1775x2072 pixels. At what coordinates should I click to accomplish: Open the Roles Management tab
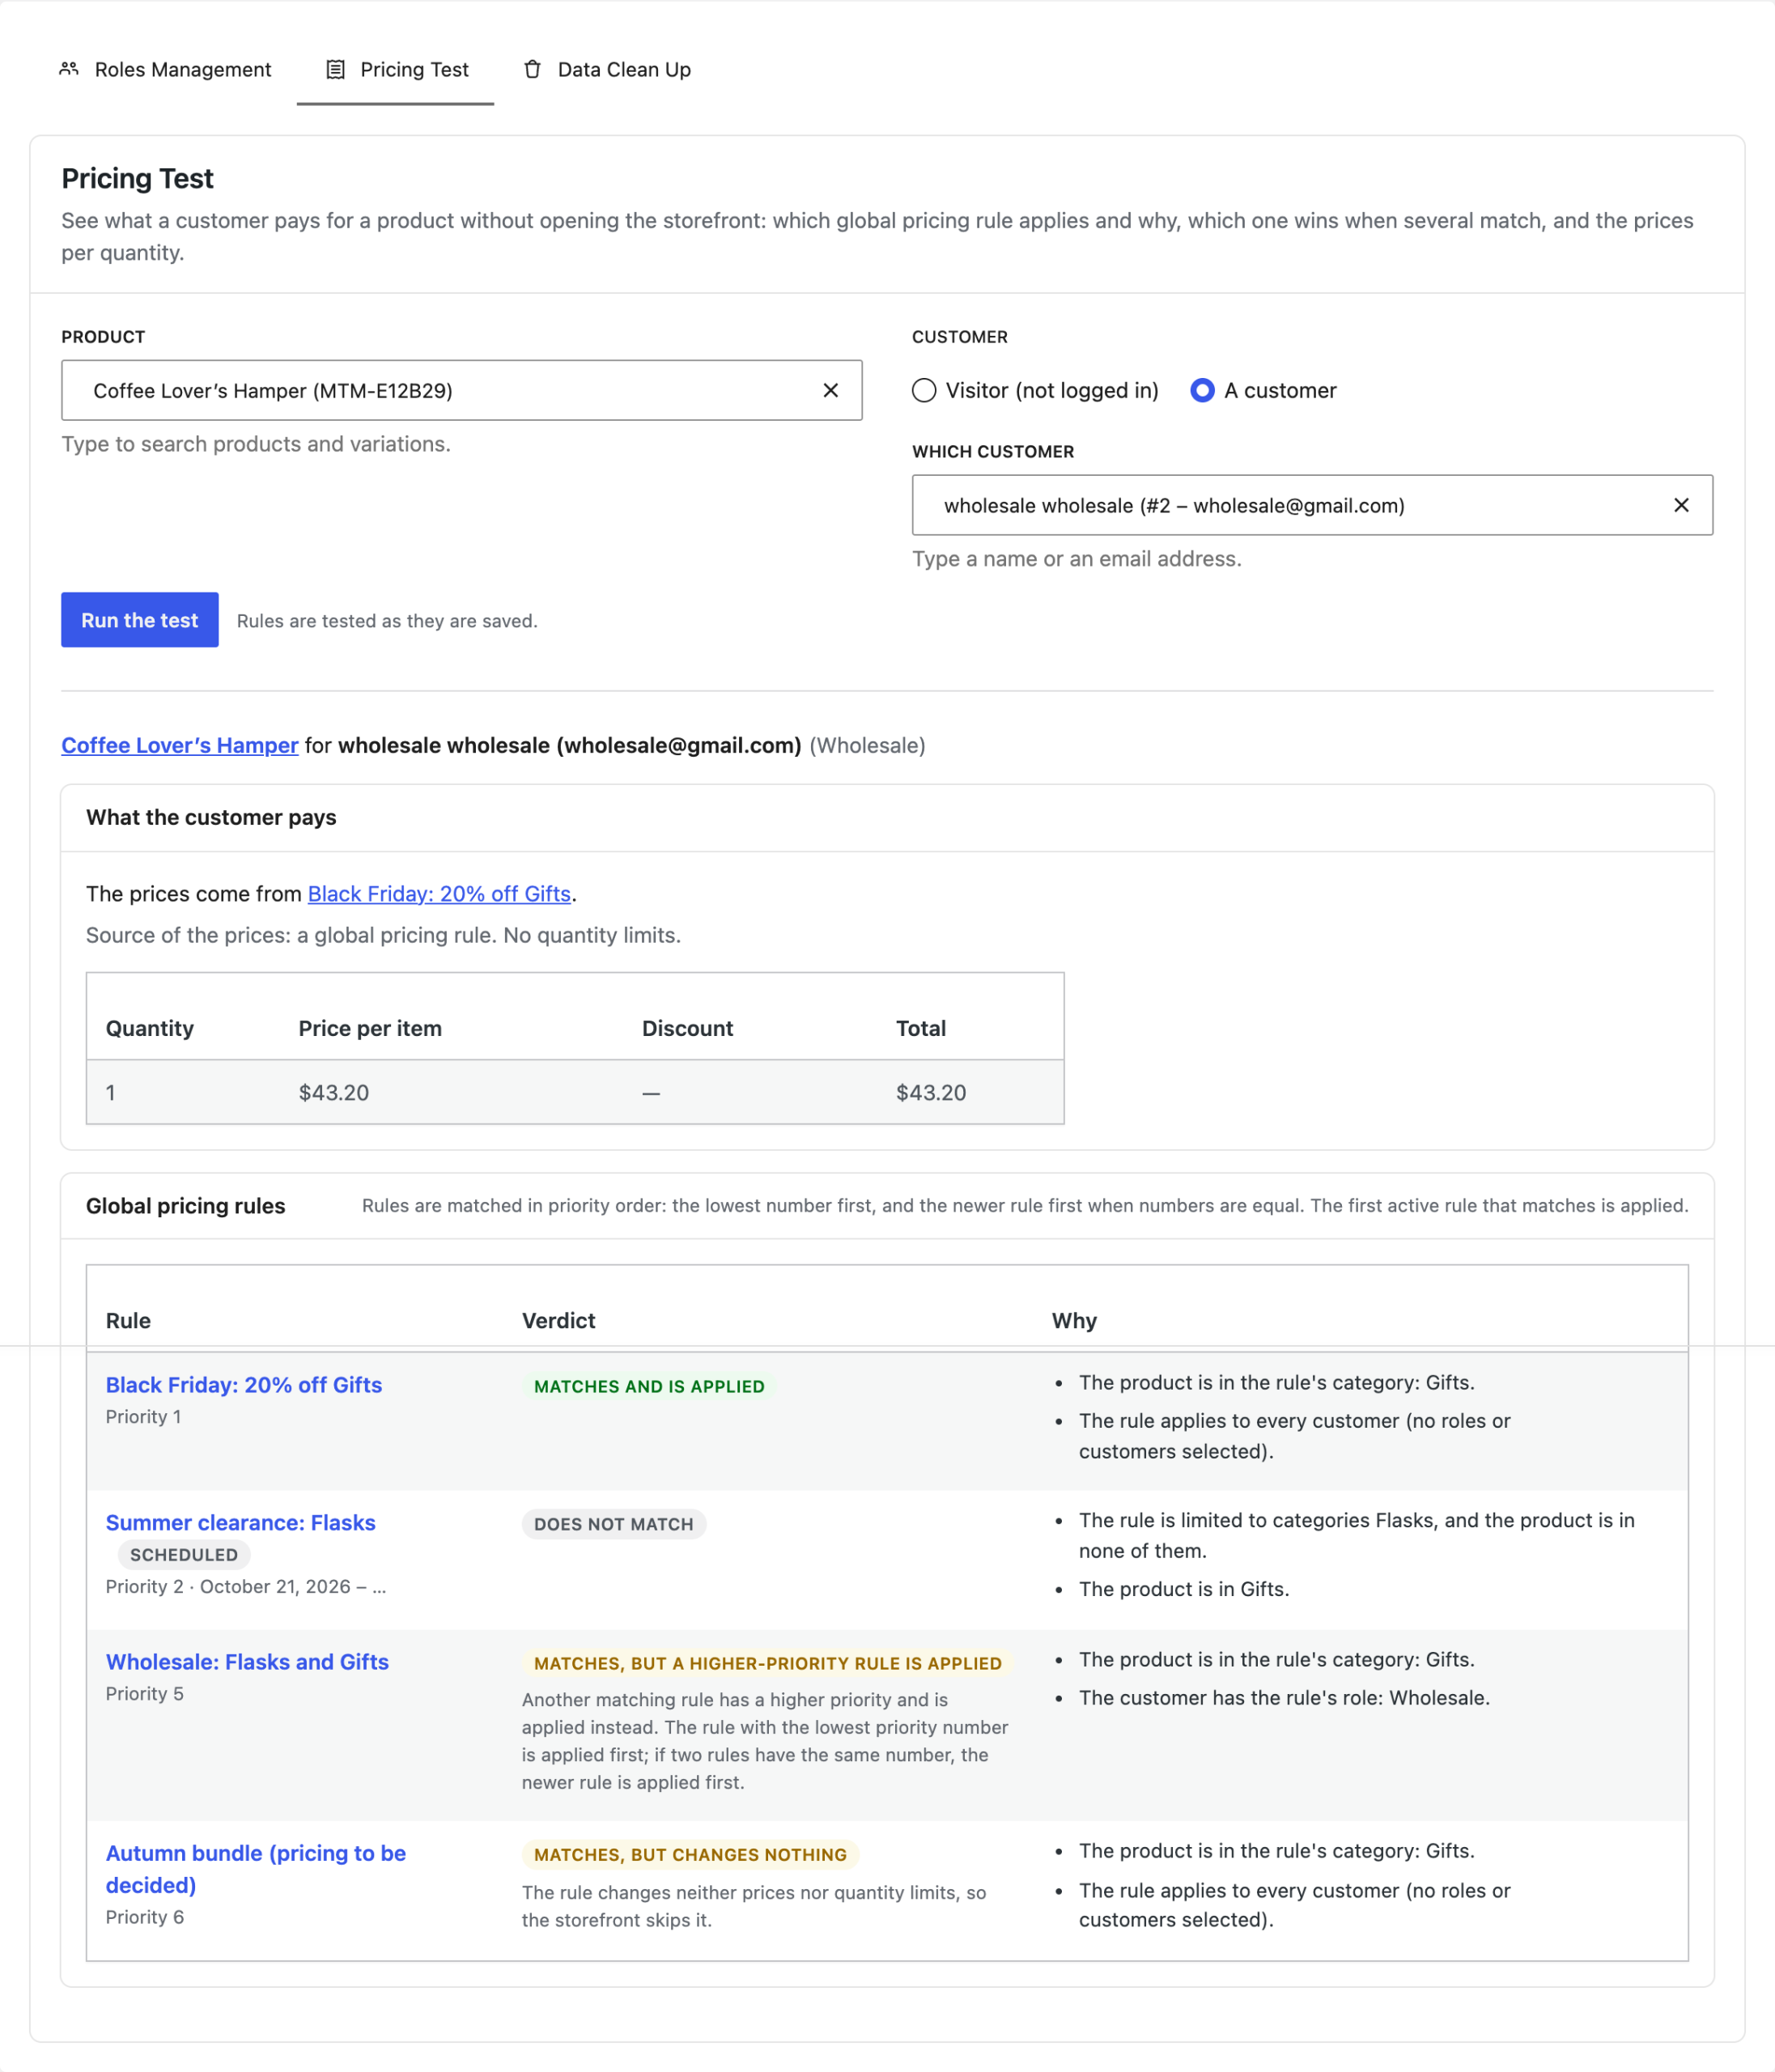[x=165, y=69]
